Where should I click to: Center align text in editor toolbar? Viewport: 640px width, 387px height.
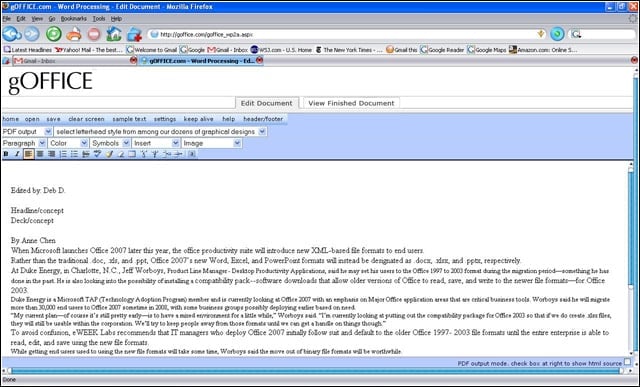pos(40,154)
